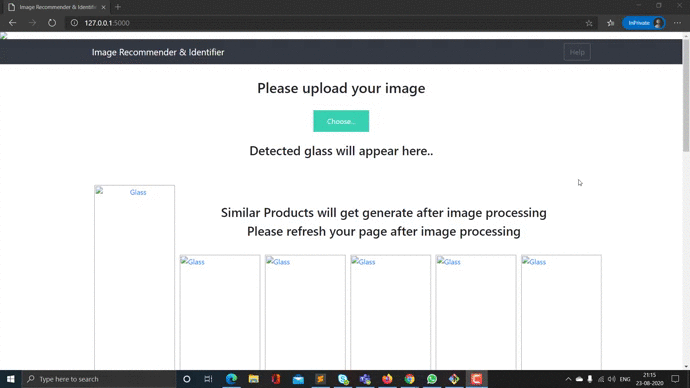690x388 pixels.
Task: Open the red Camtasia recorder taskbar icon
Action: pyautogui.click(x=477, y=379)
